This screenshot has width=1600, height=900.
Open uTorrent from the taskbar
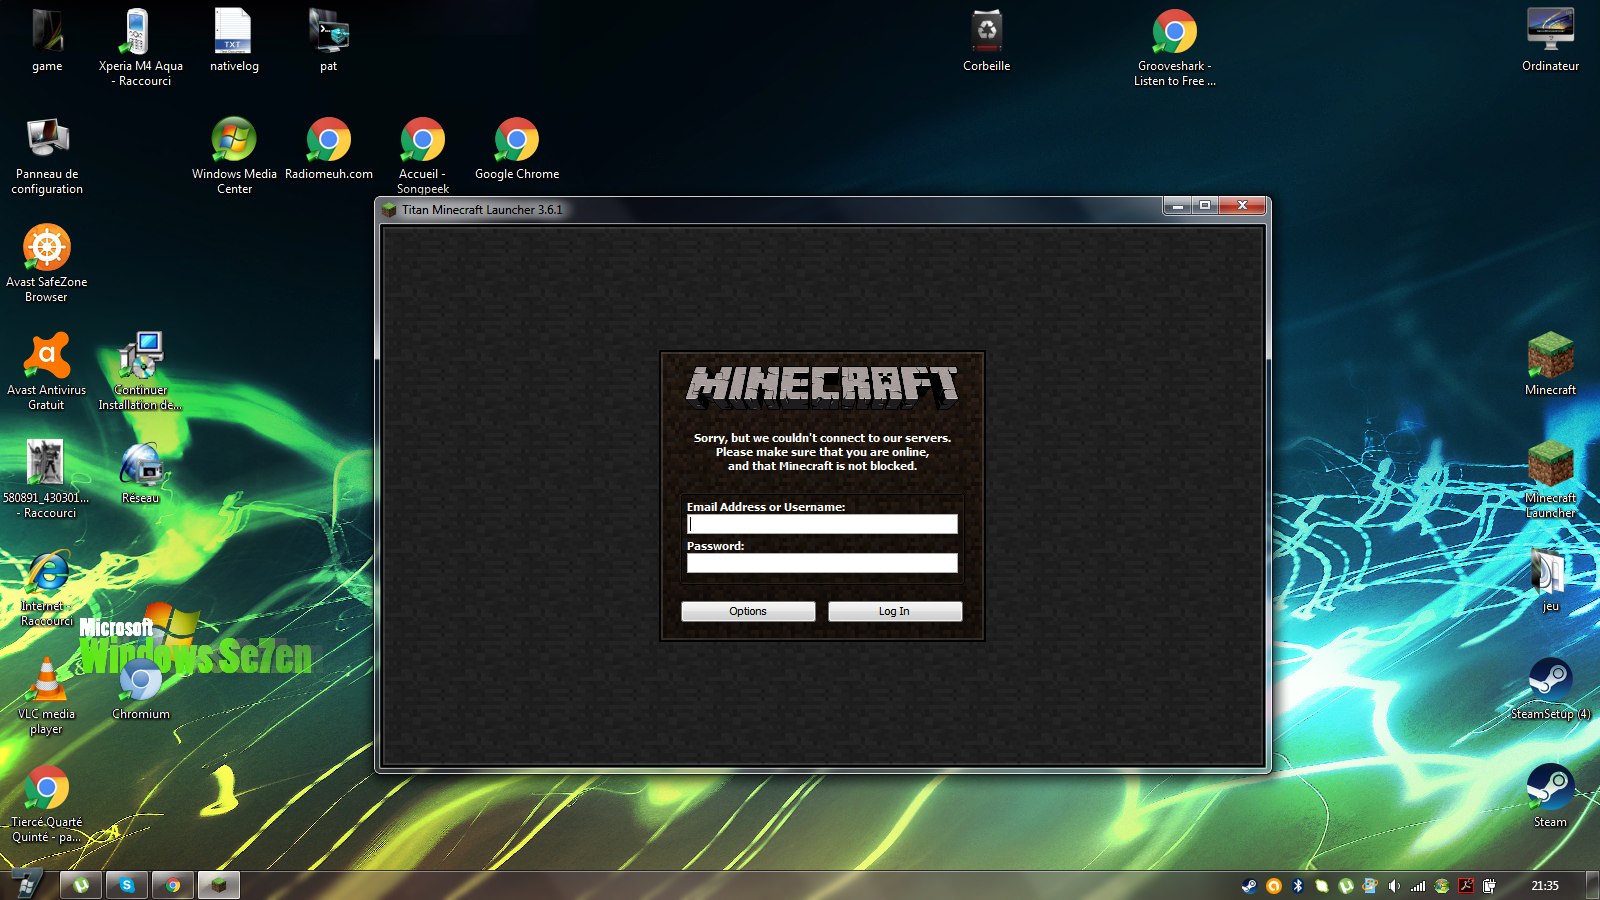(x=81, y=885)
